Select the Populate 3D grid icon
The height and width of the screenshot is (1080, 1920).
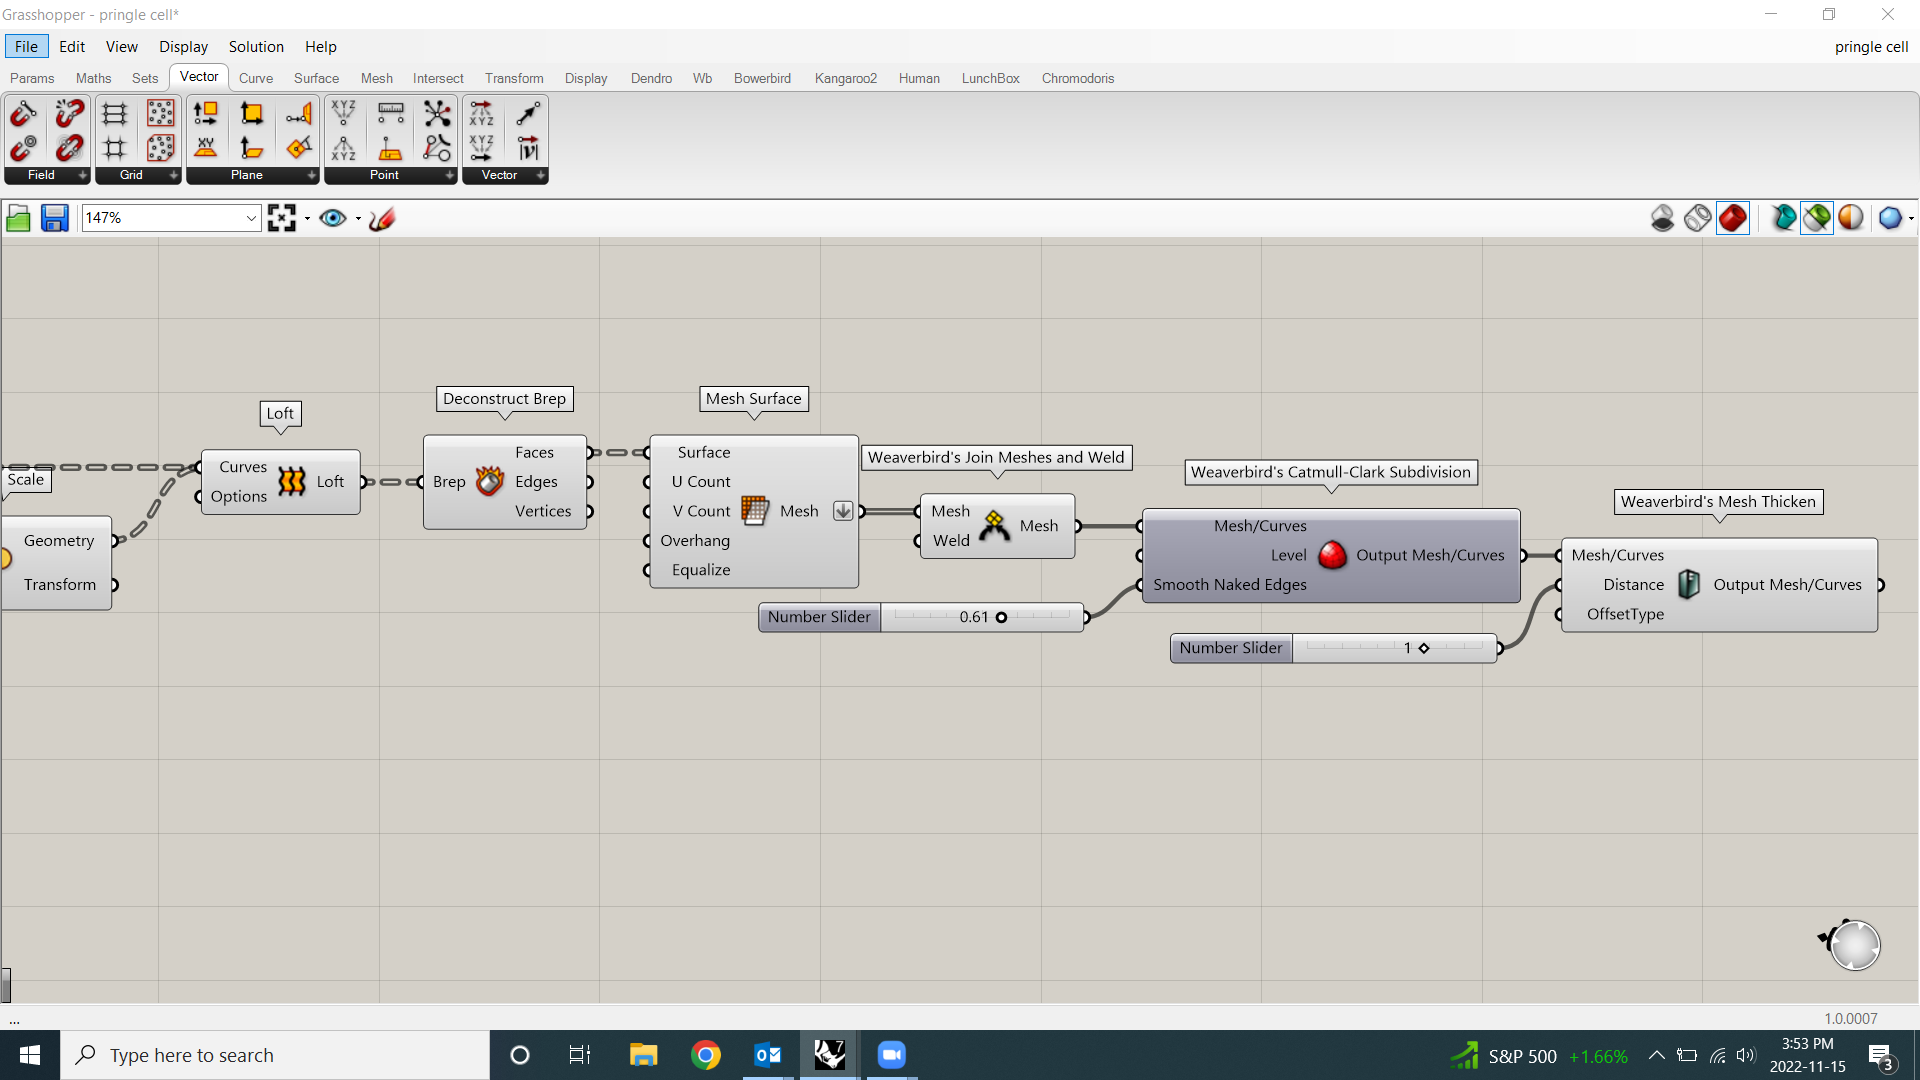tap(161, 148)
